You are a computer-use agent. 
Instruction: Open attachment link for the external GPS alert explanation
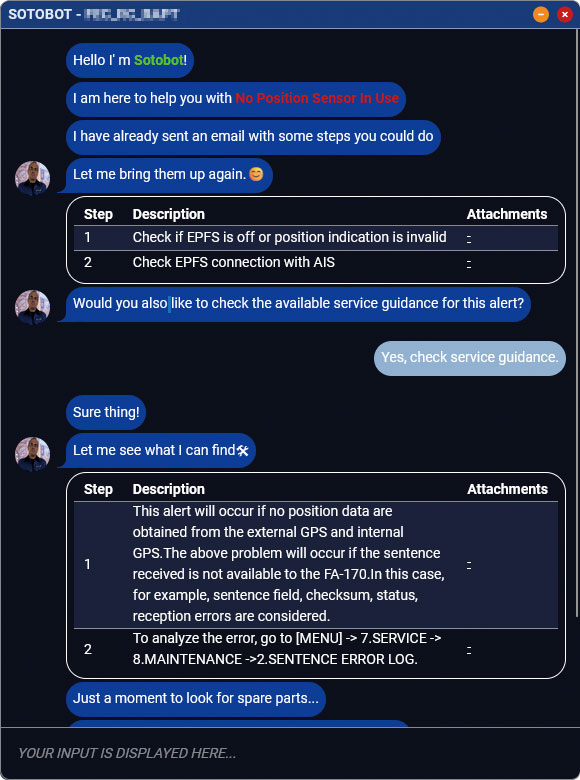(469, 565)
